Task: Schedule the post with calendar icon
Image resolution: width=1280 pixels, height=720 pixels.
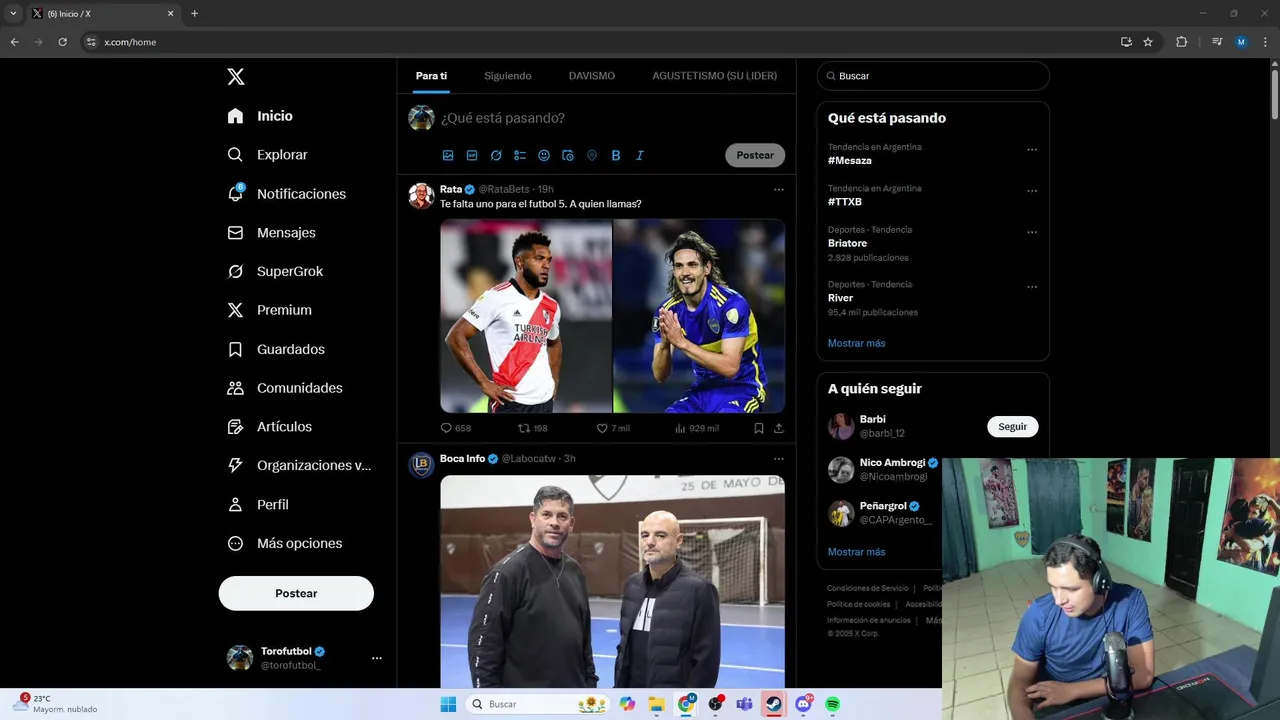Action: pos(568,155)
